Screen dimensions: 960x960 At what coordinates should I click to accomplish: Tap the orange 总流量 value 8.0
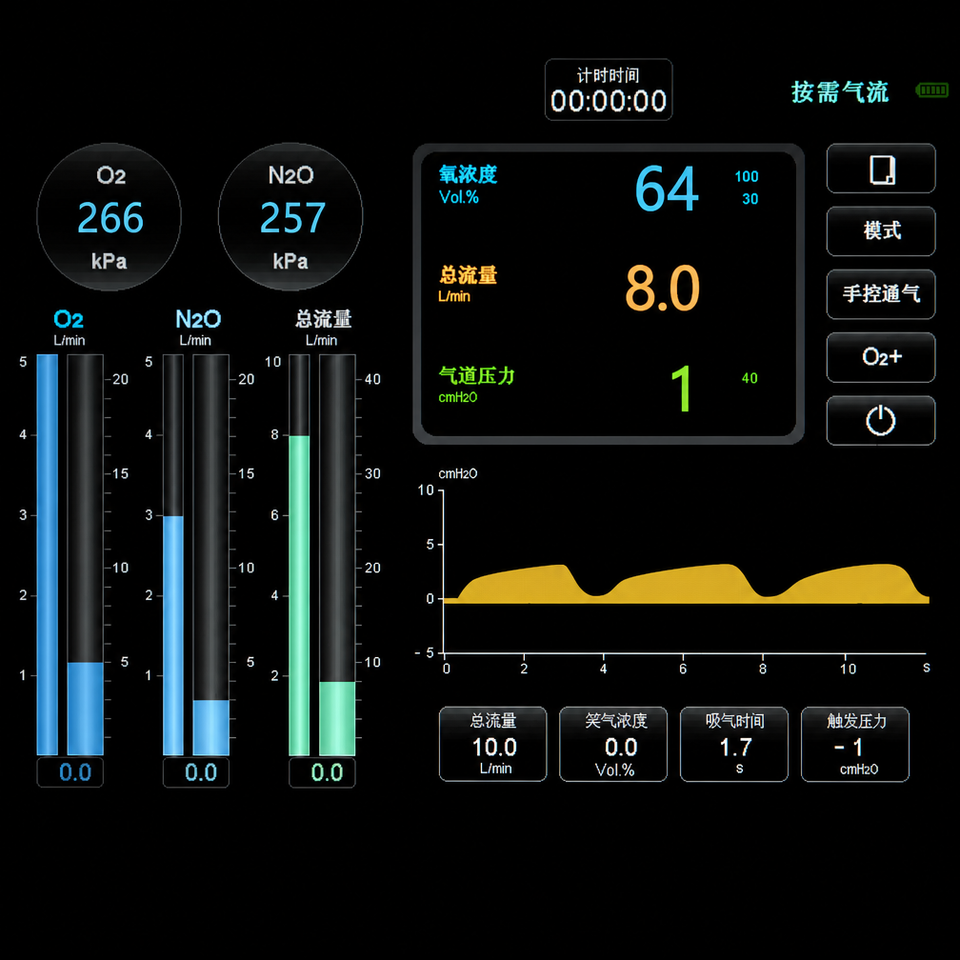tap(662, 288)
